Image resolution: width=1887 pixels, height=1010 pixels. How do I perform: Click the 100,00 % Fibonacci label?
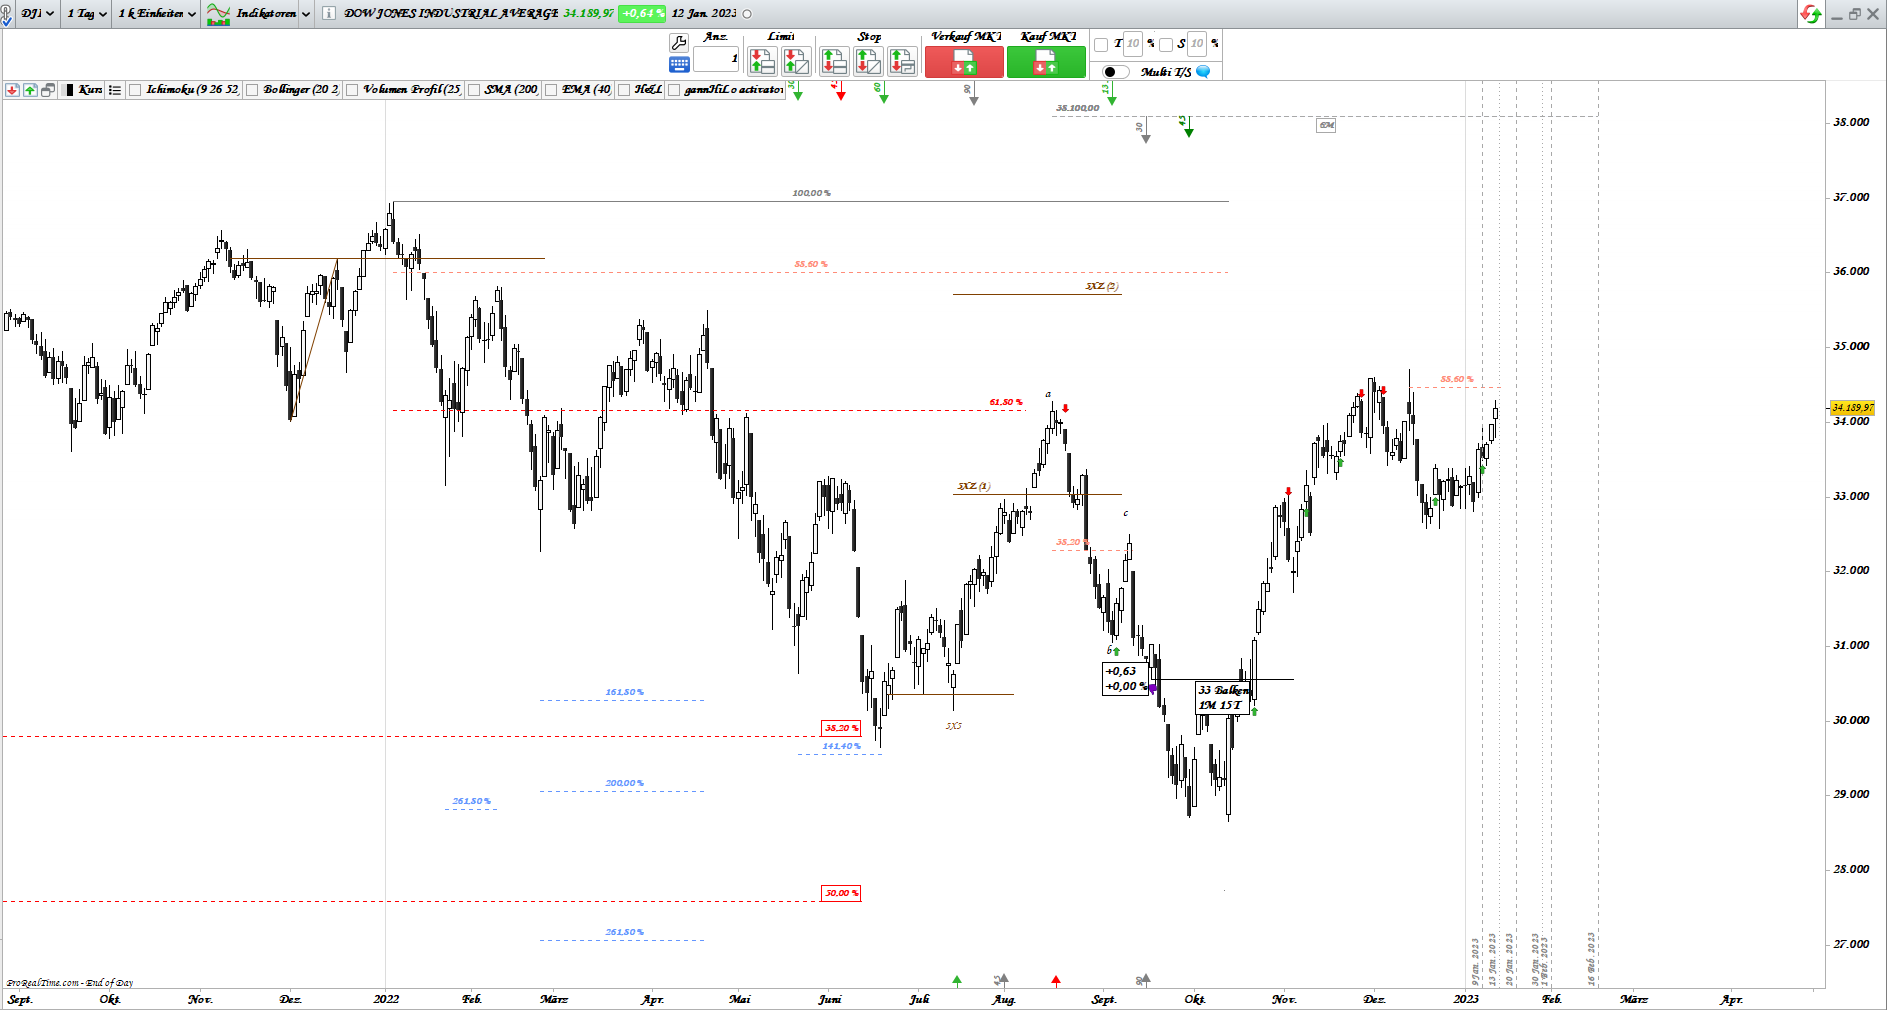click(x=811, y=193)
